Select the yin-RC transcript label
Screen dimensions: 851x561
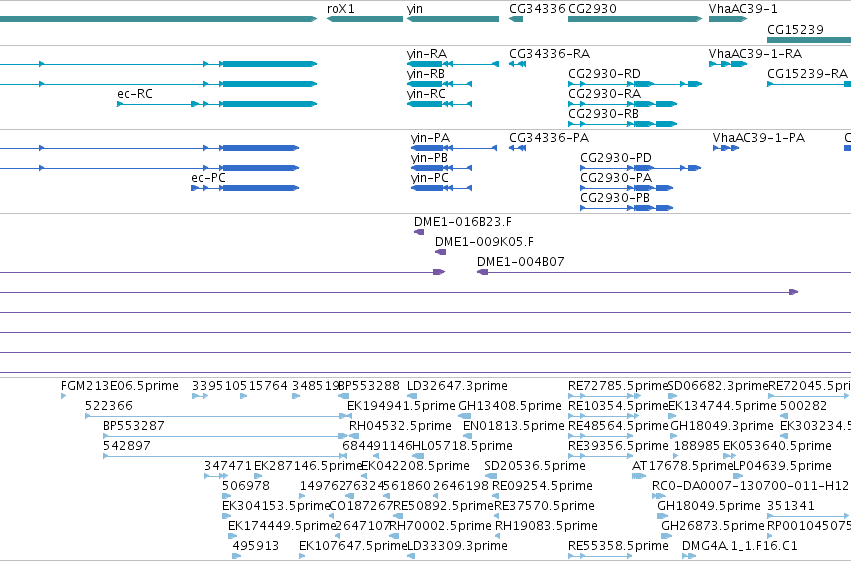(x=426, y=94)
